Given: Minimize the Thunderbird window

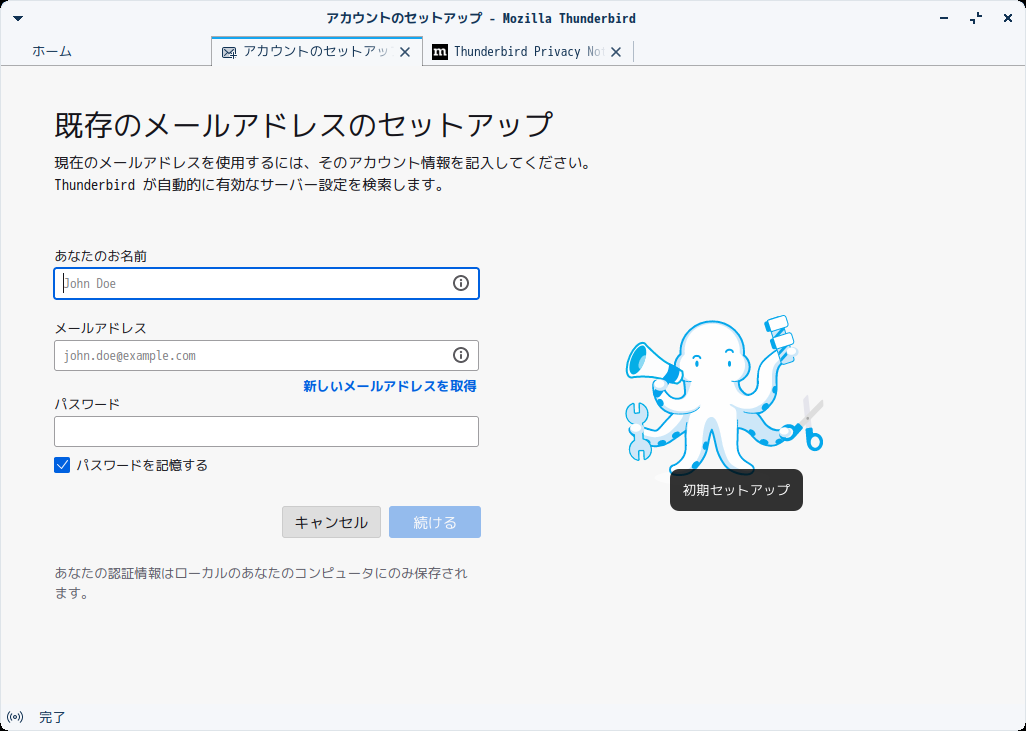Looking at the screenshot, I should 944,18.
